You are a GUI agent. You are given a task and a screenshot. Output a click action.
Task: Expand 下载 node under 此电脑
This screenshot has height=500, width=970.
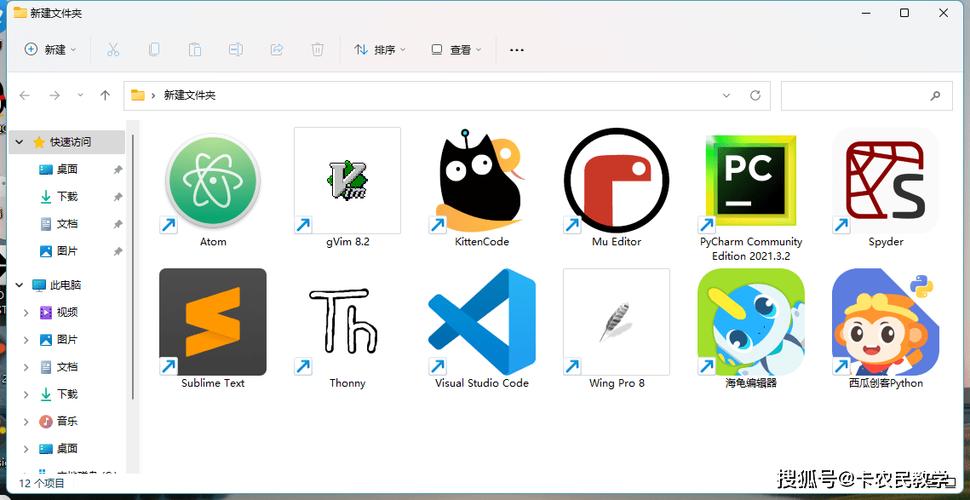click(x=26, y=394)
